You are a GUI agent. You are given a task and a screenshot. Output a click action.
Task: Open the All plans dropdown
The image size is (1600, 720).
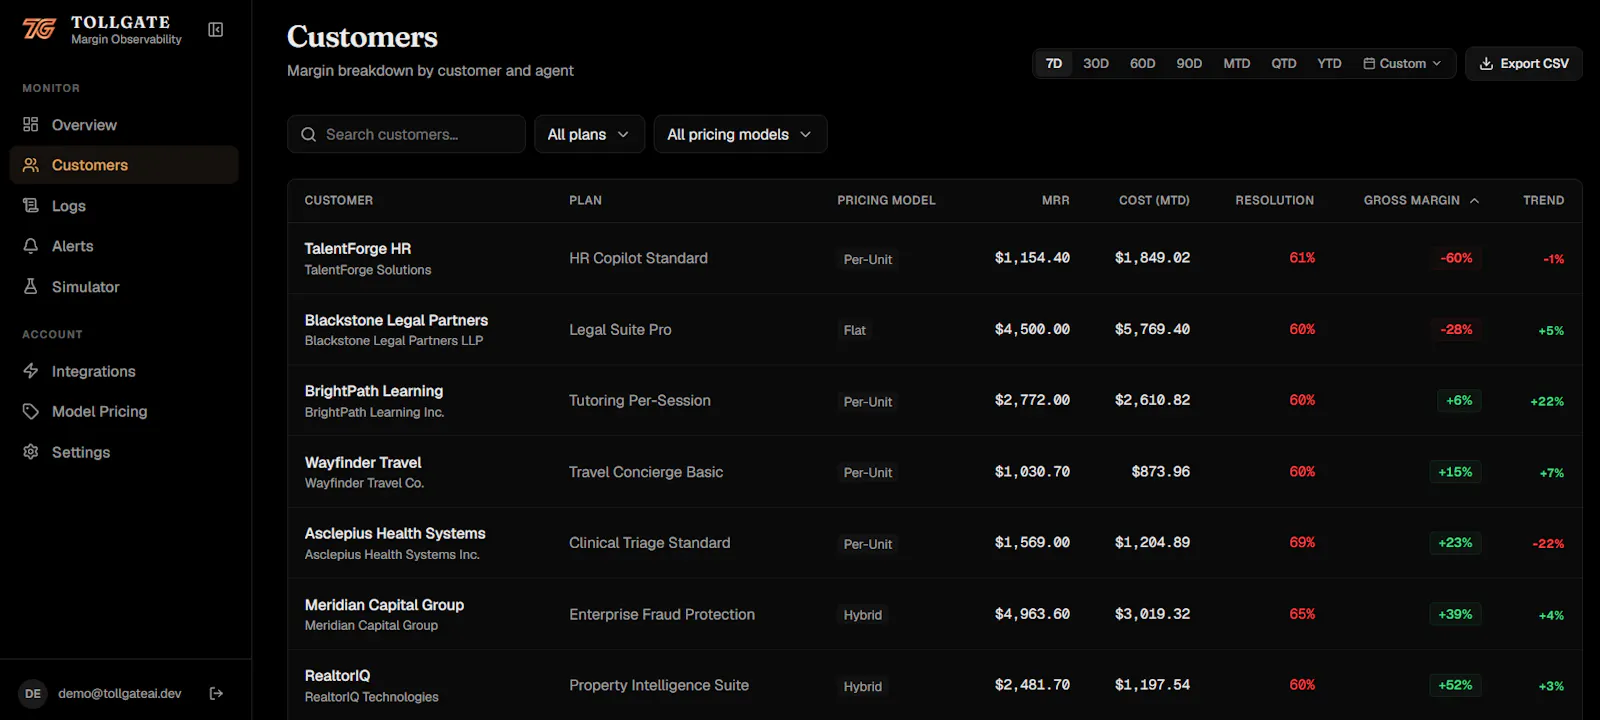(x=589, y=134)
